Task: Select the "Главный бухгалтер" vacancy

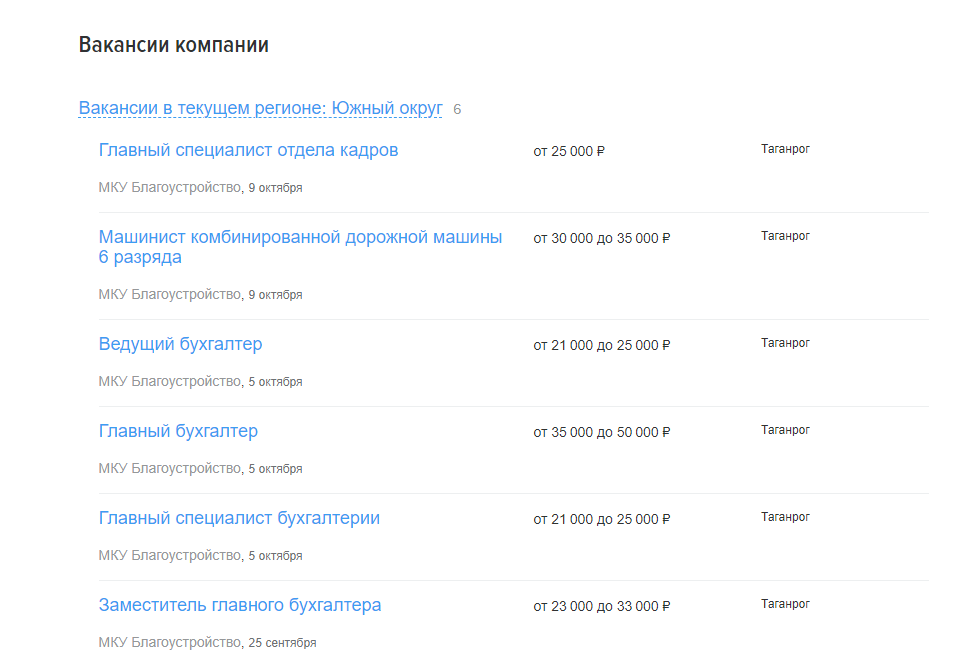Action: [x=178, y=431]
